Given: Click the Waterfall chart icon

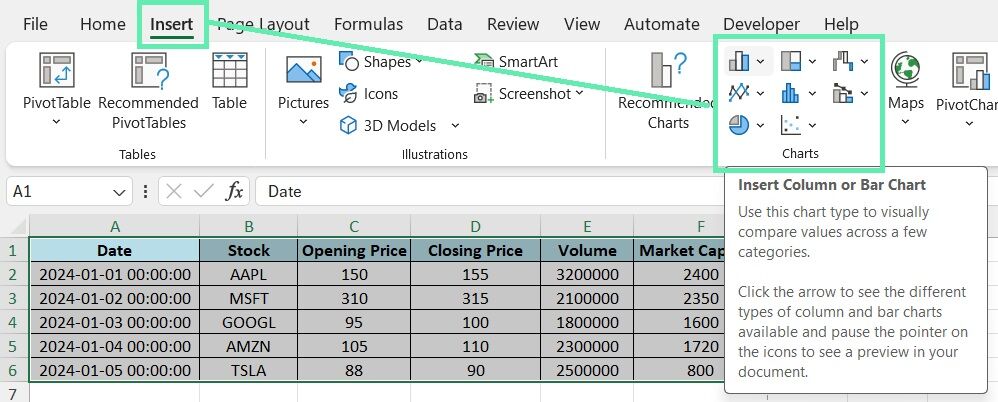Looking at the screenshot, I should (842, 61).
